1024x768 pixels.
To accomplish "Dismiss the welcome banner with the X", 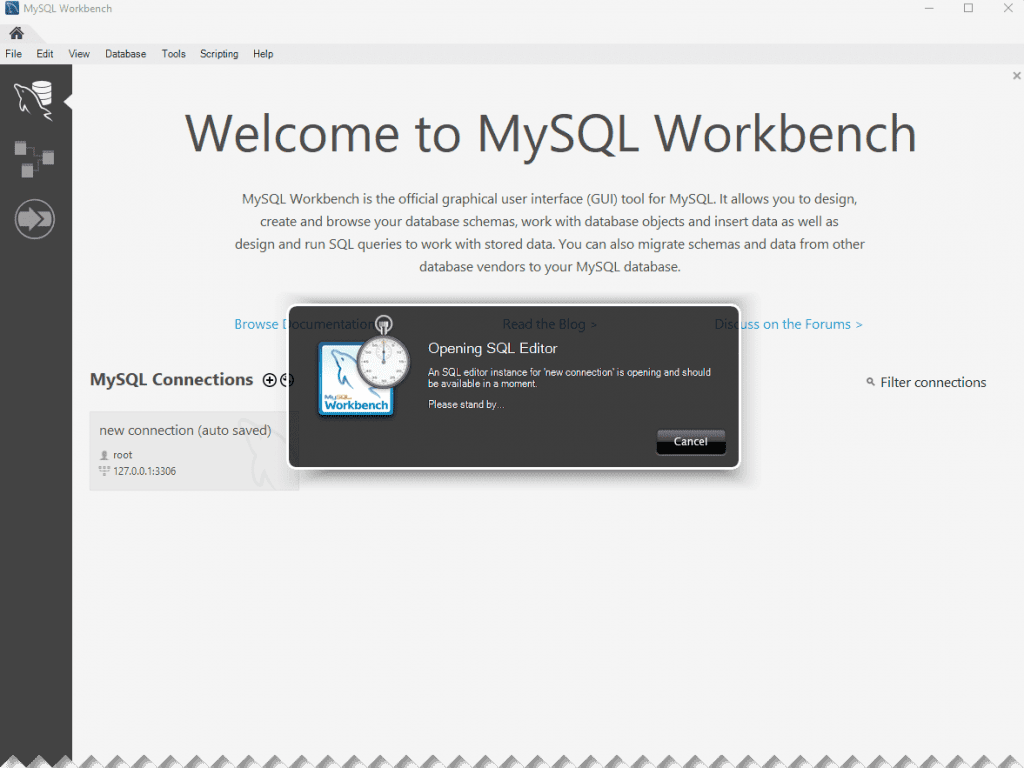I will click(1016, 75).
